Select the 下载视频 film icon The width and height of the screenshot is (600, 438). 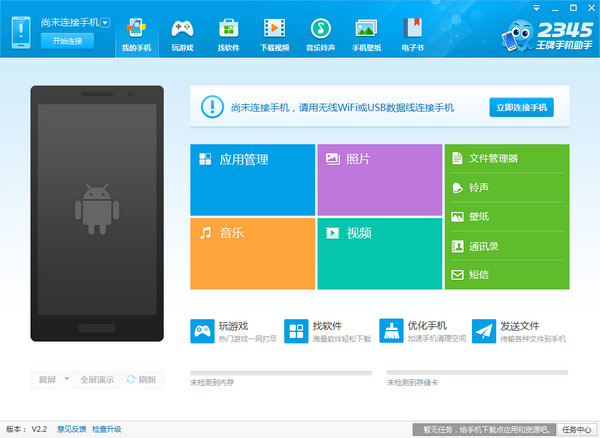[274, 28]
